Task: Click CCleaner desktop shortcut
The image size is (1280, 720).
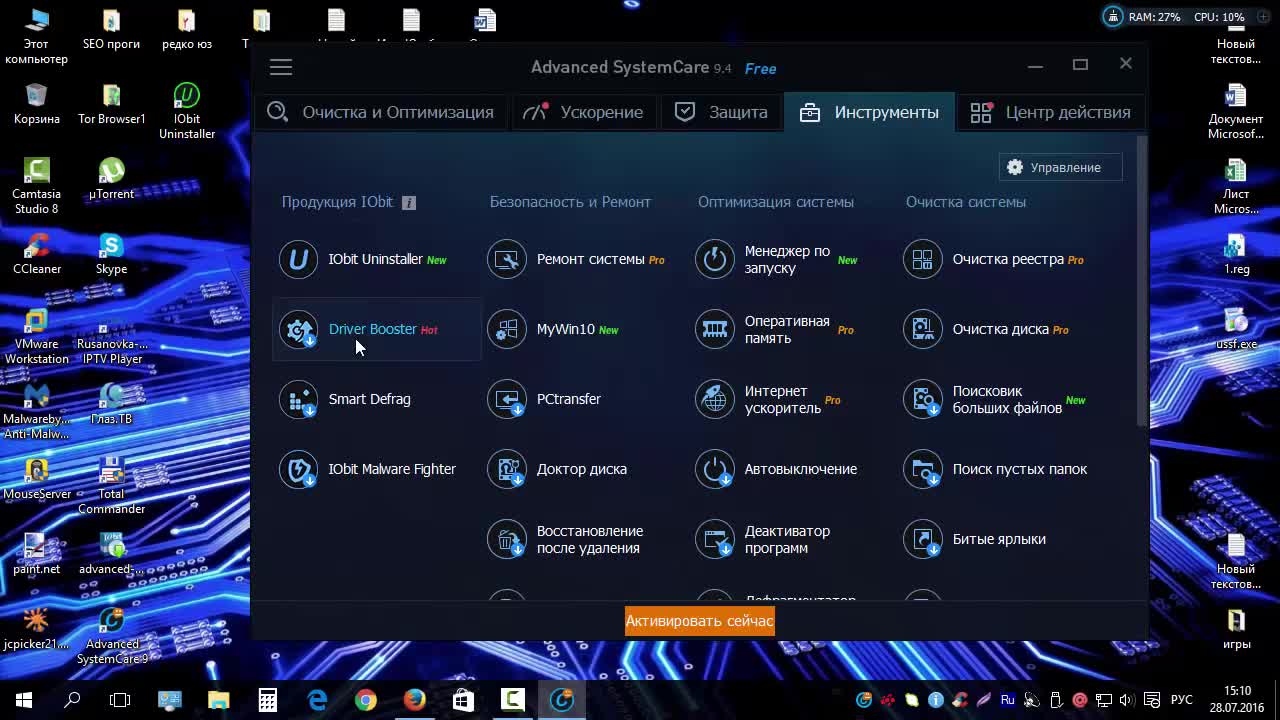Action: [x=37, y=253]
